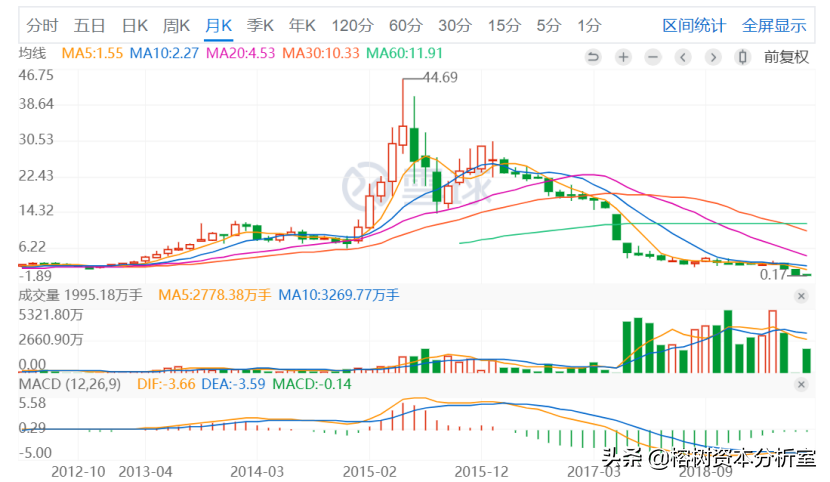Toggle the candlestick style icon
This screenshot has height=482, width=830.
743,57
